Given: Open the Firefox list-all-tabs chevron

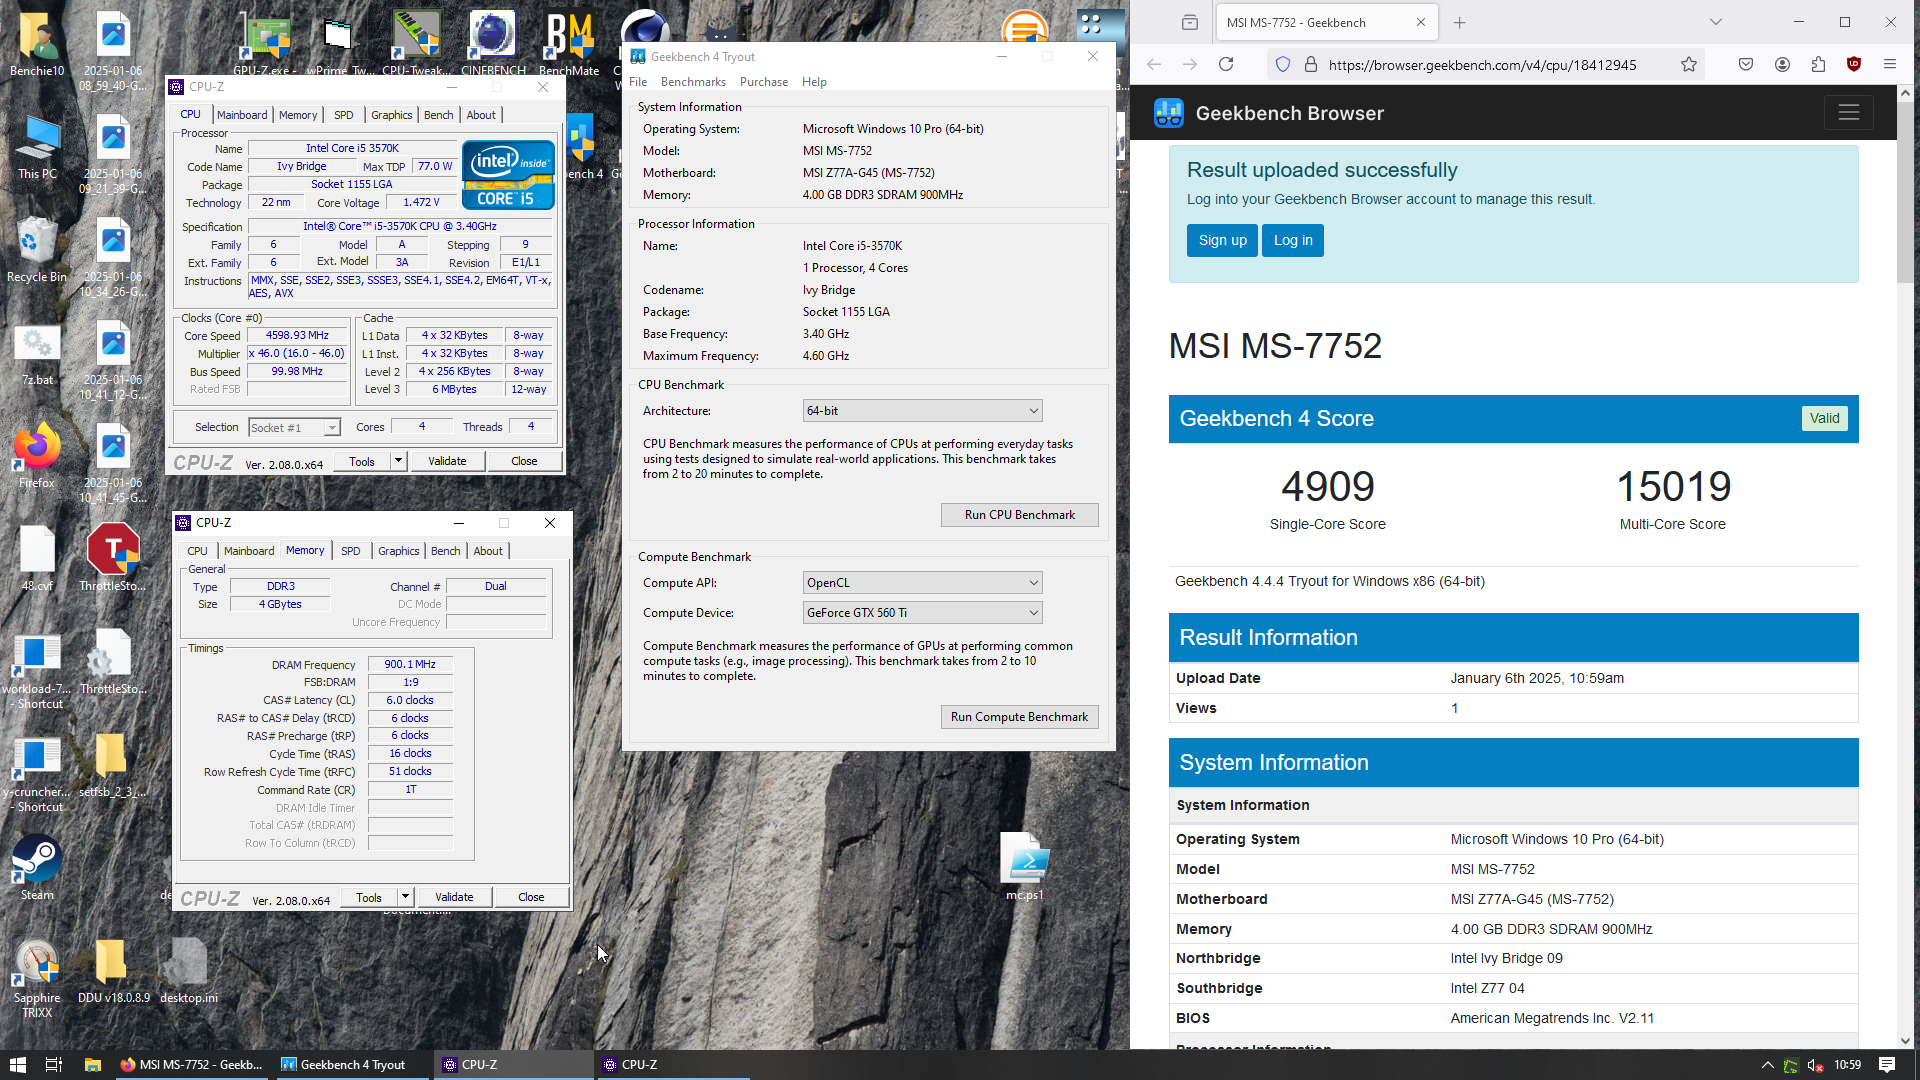Looking at the screenshot, I should tap(1716, 22).
